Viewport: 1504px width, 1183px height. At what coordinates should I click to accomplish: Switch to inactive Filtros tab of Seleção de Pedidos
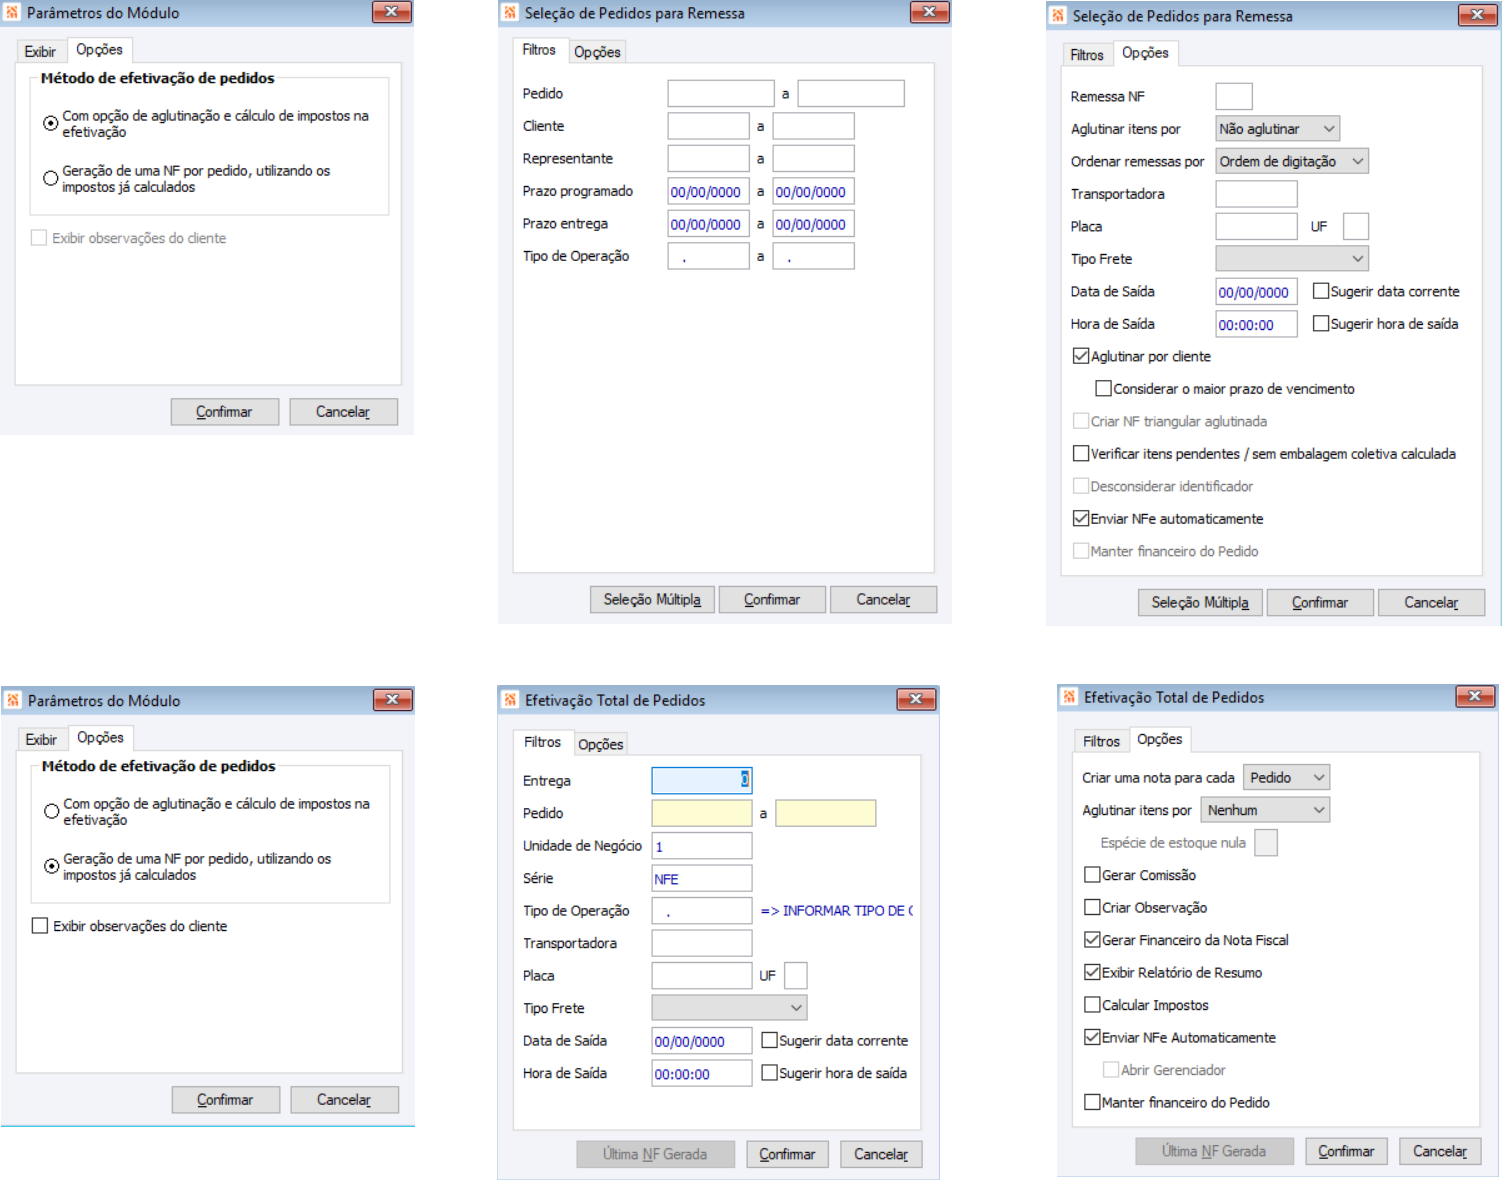point(1087,55)
